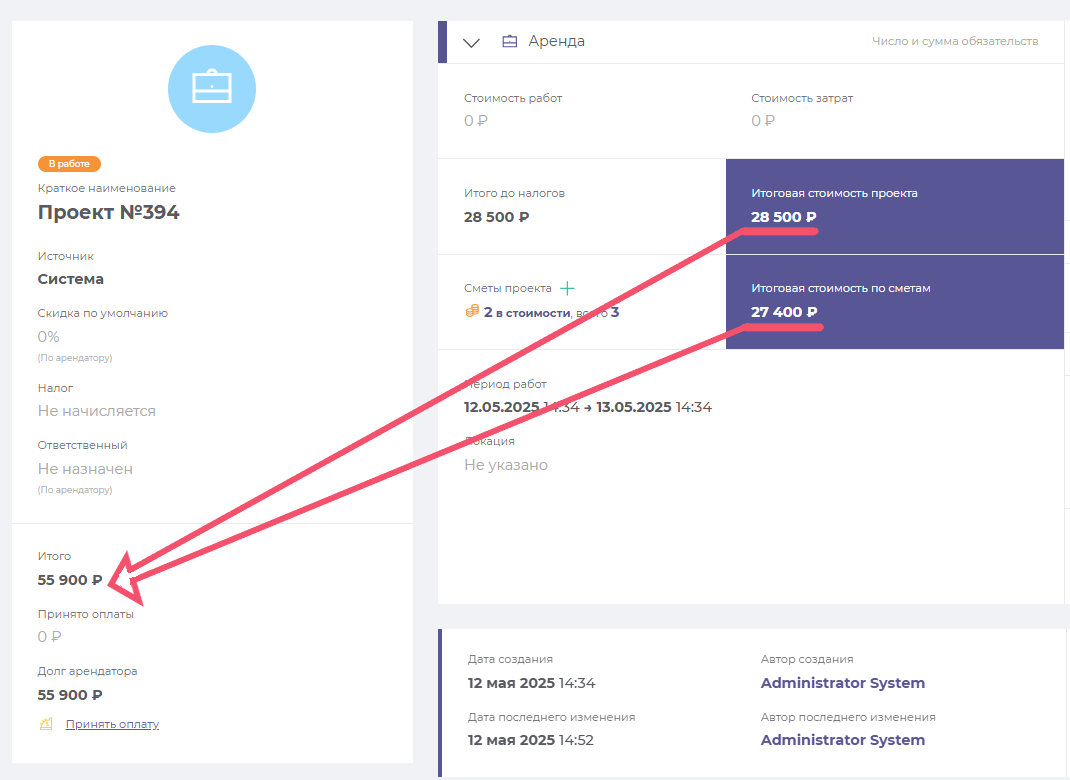Add a project estimate with the plus icon

point(567,289)
